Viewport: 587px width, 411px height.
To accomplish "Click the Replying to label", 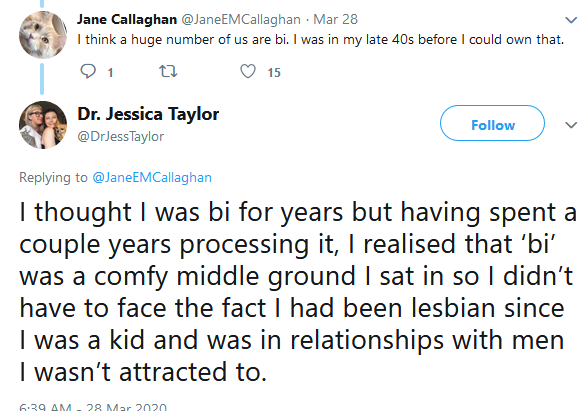I will coord(53,177).
